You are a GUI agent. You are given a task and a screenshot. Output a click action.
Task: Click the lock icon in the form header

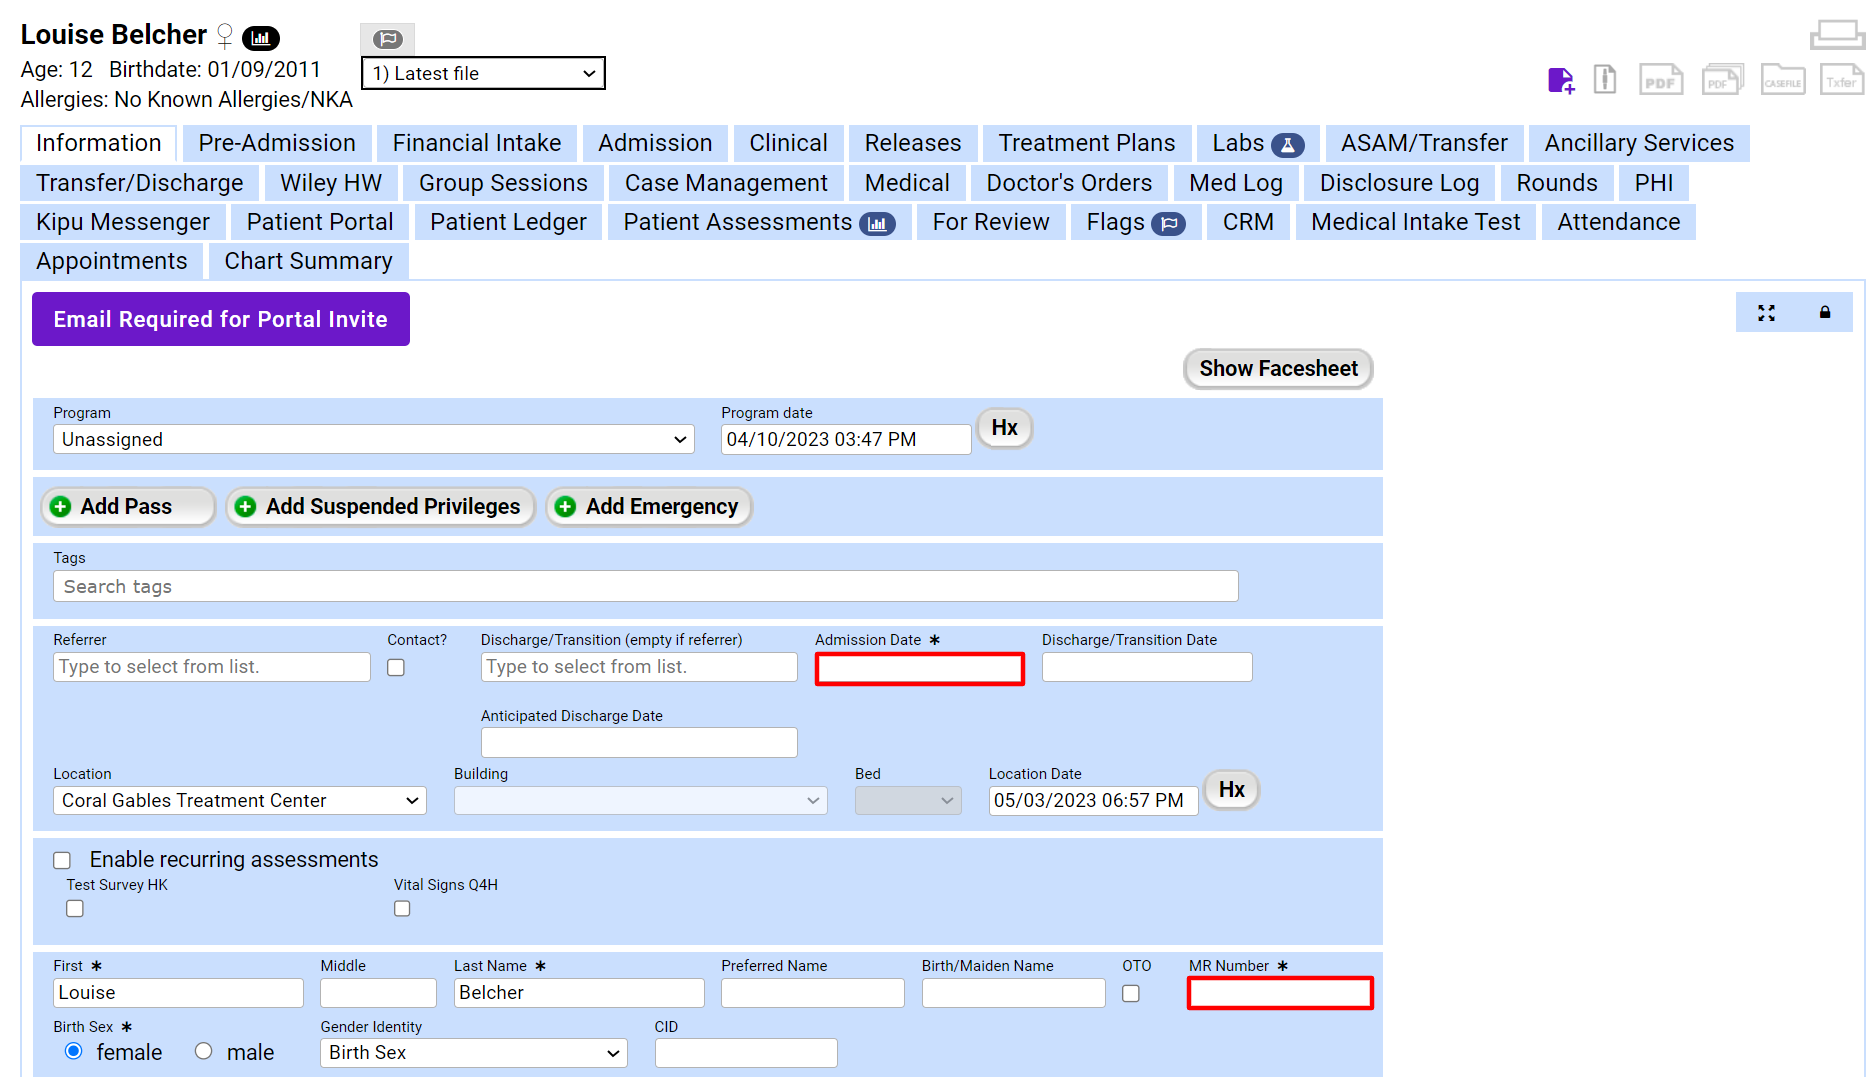pyautogui.click(x=1824, y=313)
